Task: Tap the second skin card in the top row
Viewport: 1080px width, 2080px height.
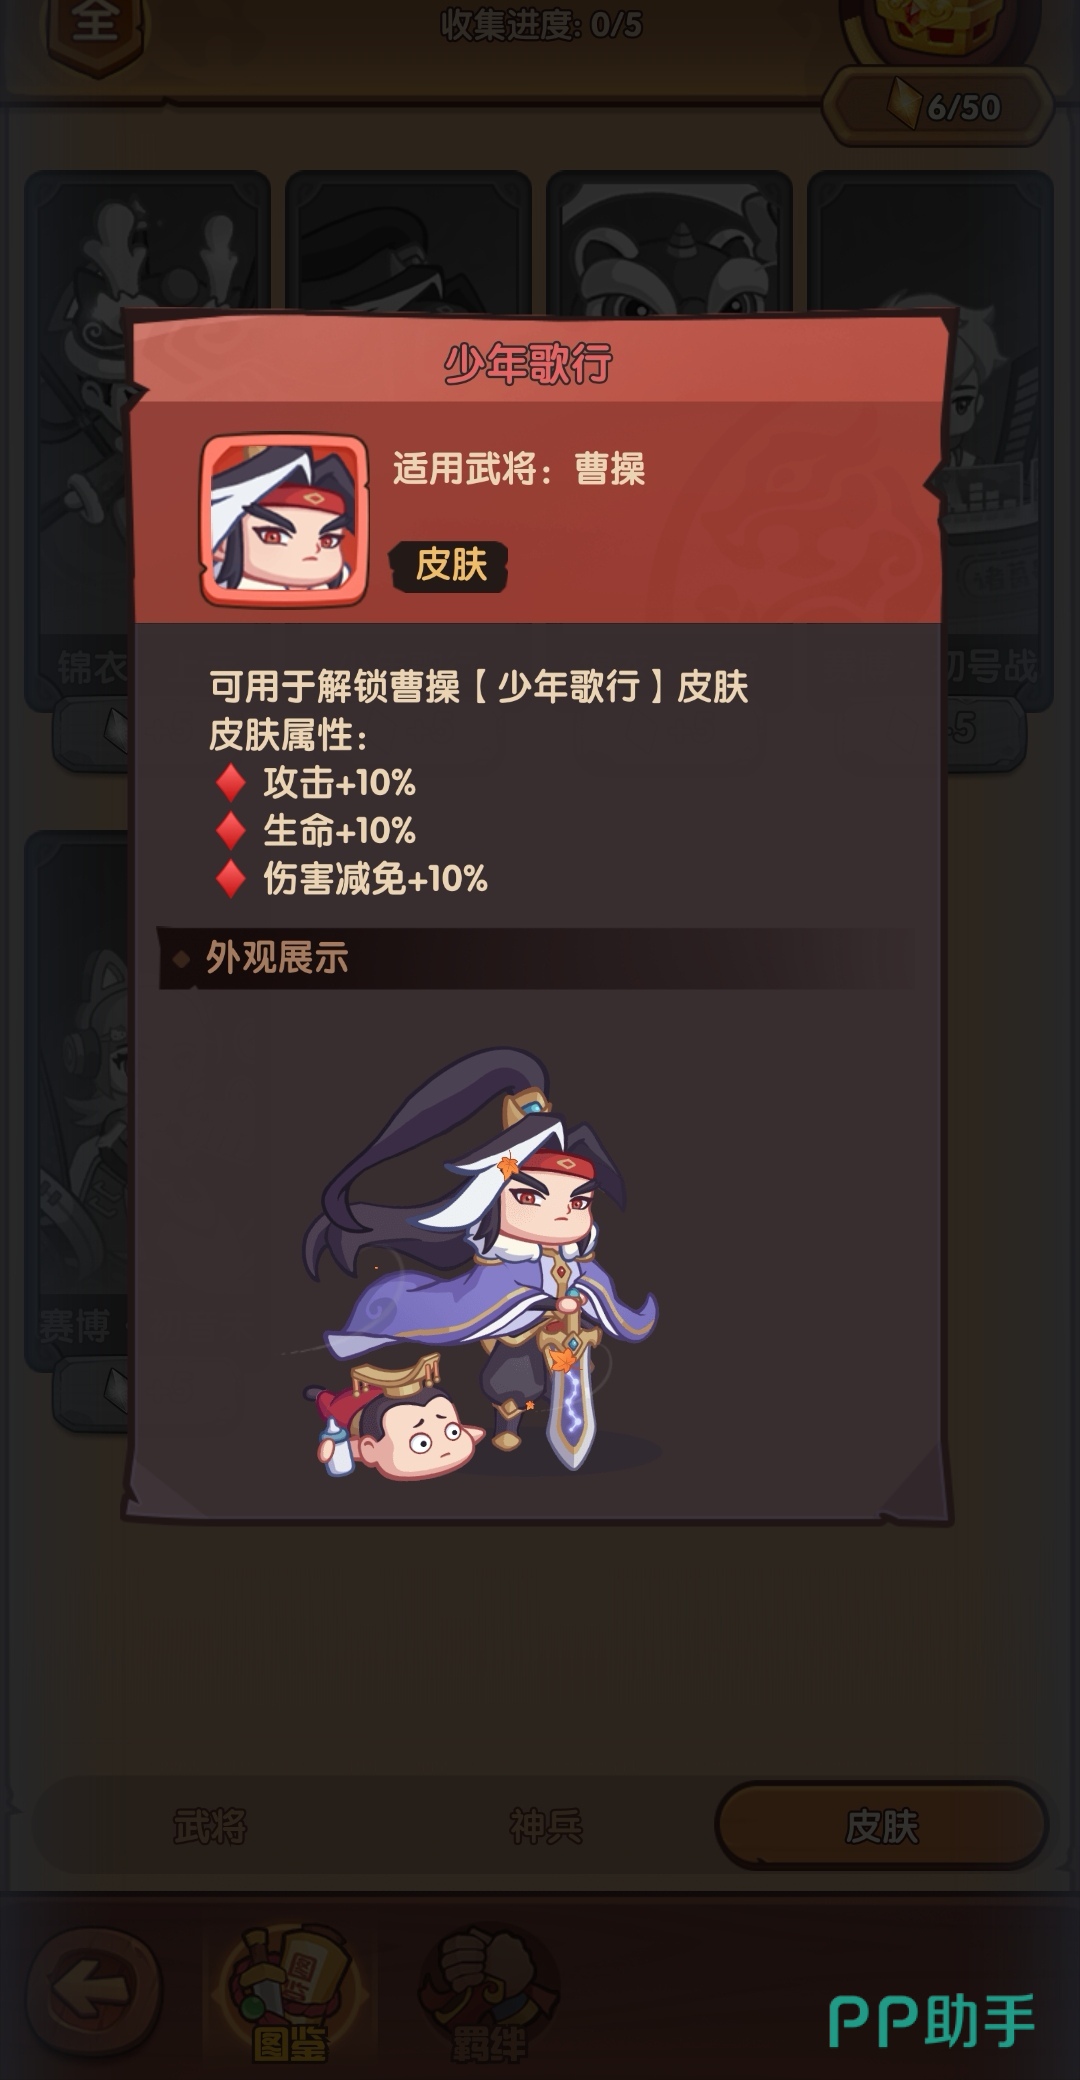Action: click(408, 242)
